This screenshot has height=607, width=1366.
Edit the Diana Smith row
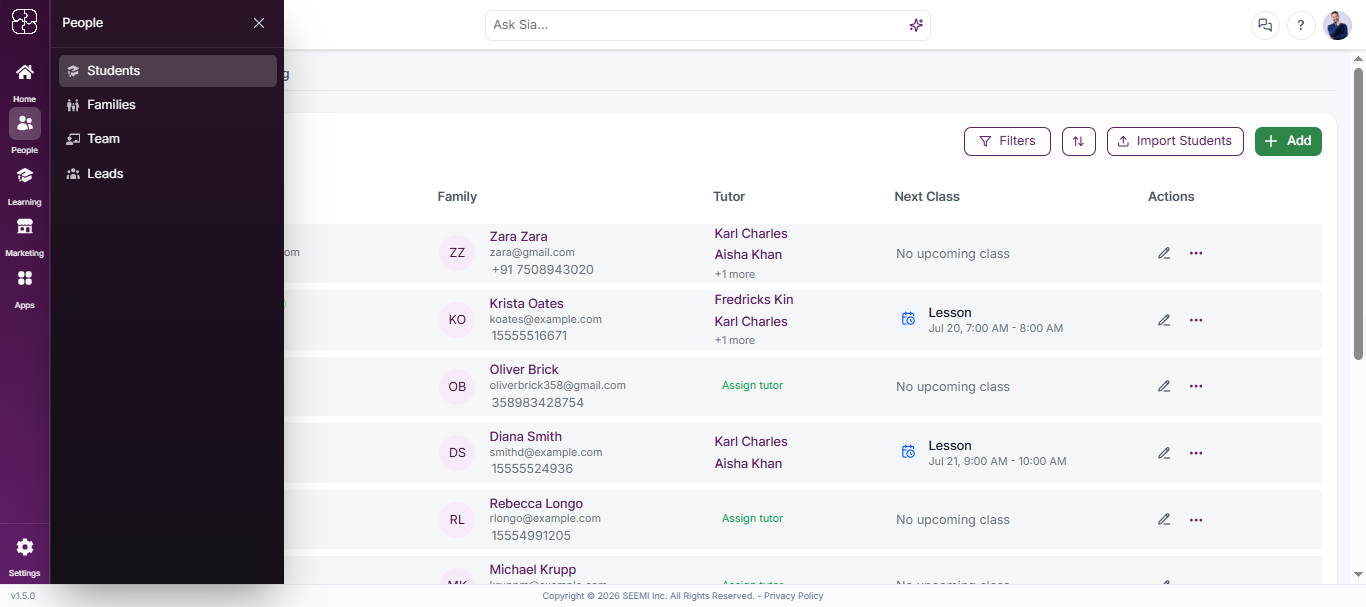coord(1164,453)
